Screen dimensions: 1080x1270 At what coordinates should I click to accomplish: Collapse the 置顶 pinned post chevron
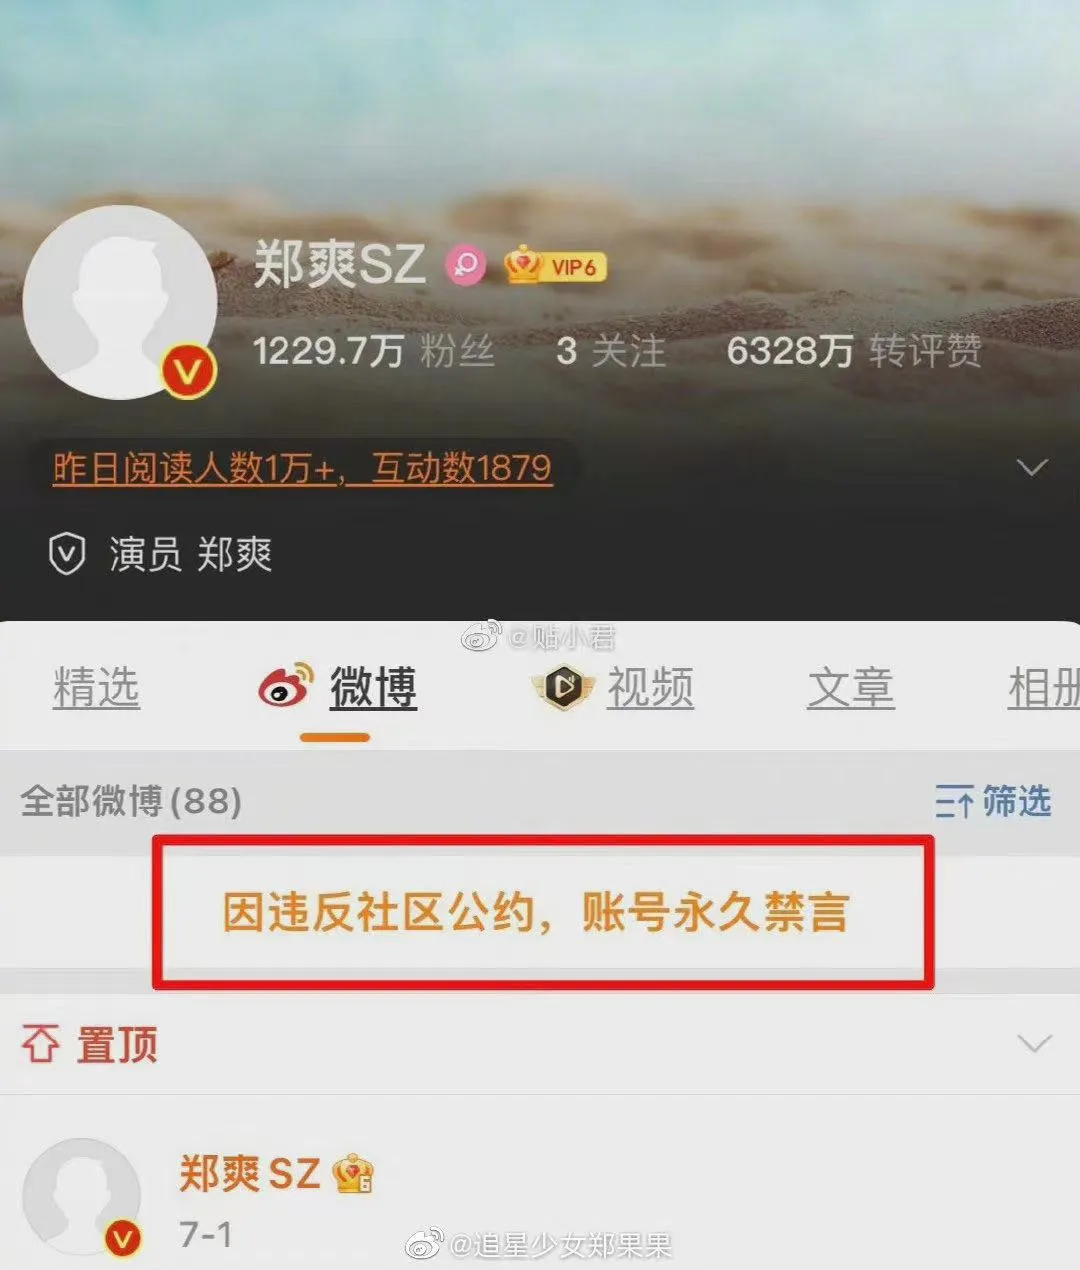[1034, 1043]
